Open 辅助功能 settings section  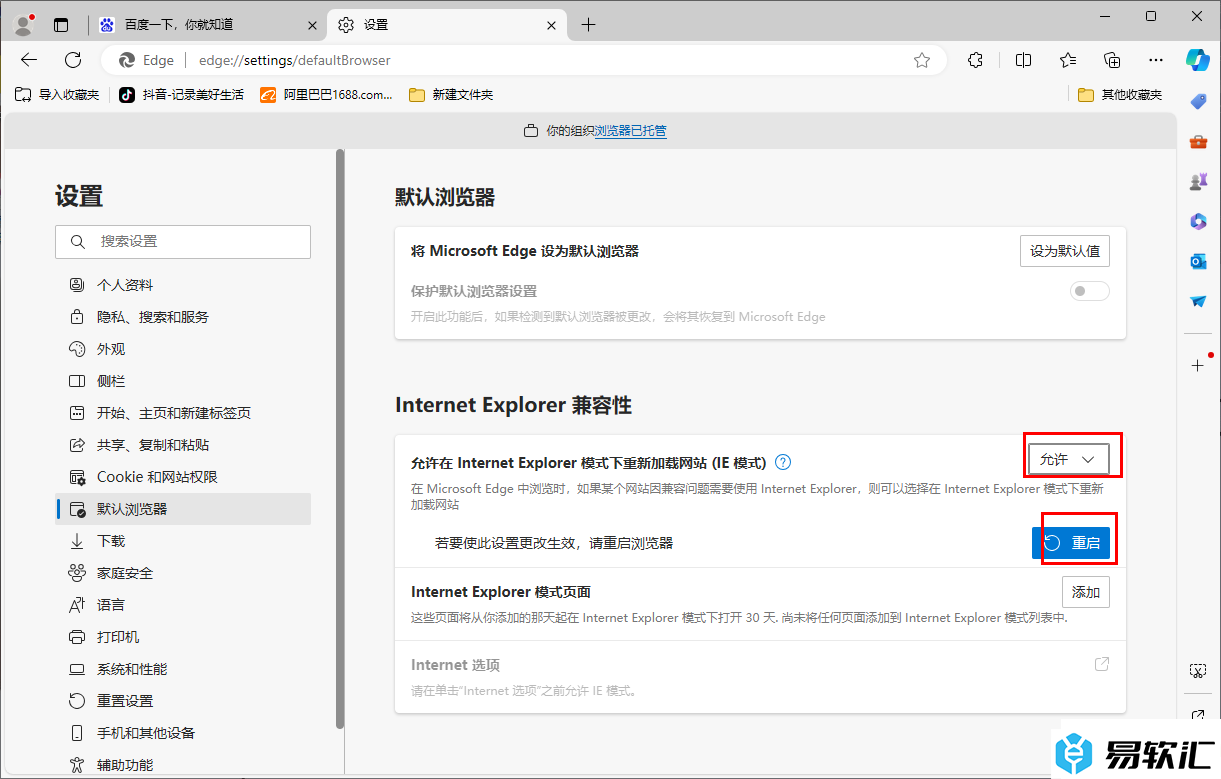183,765
